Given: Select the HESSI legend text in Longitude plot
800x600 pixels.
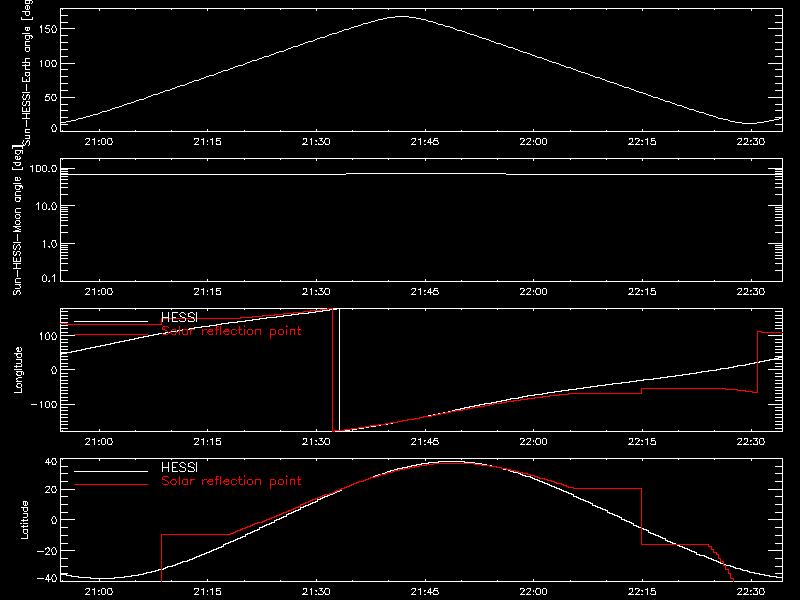Looking at the screenshot, I should click(179, 317).
